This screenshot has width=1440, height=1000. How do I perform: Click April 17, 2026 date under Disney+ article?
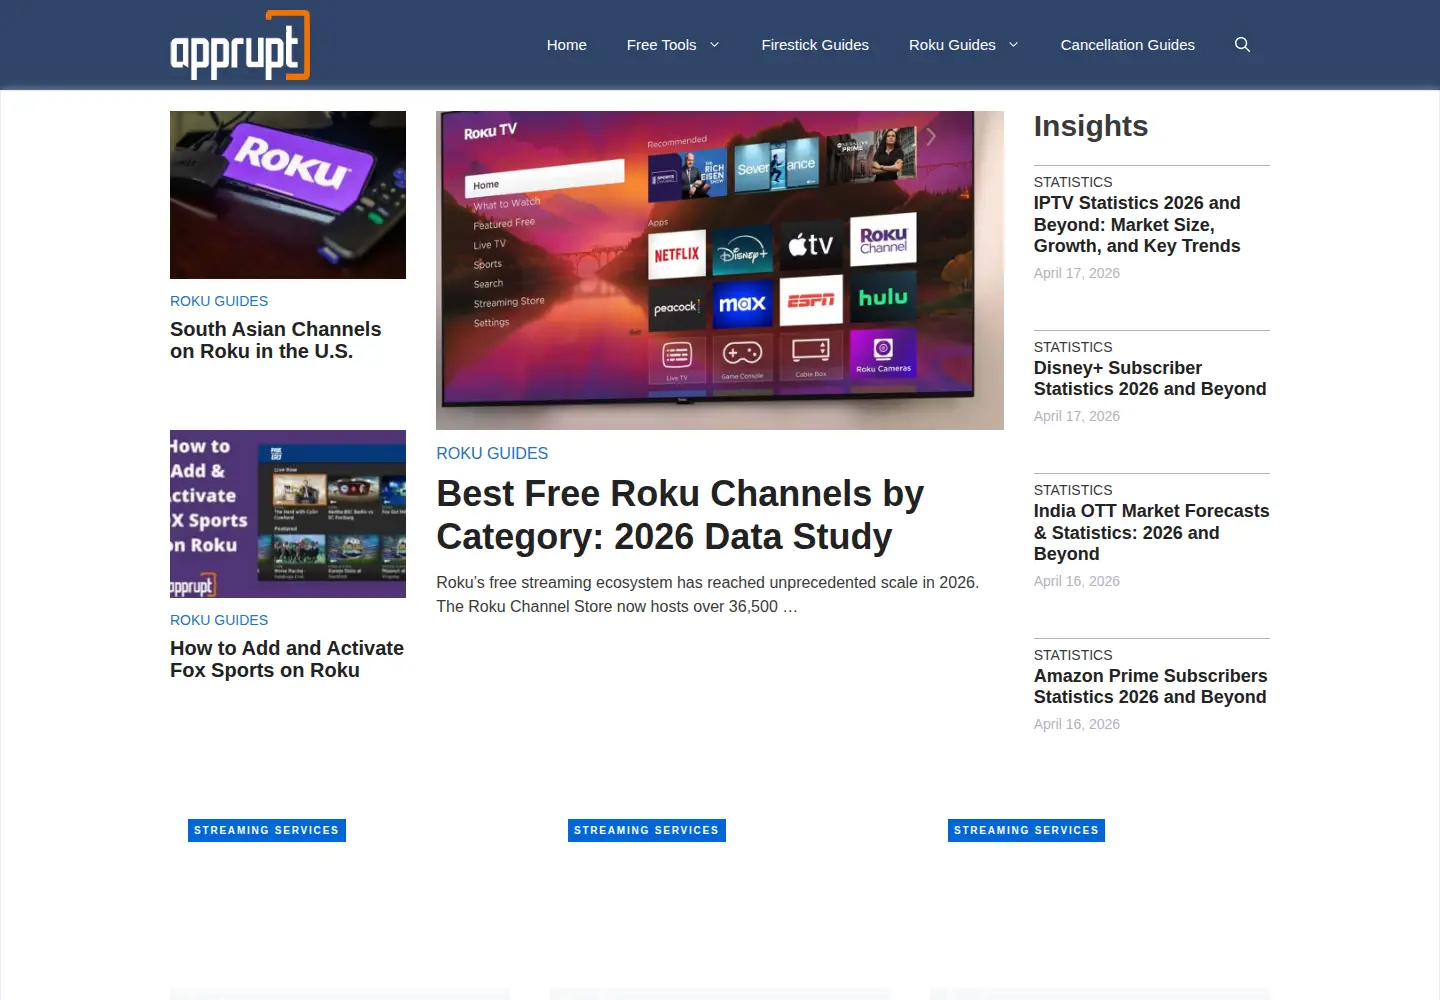[1077, 416]
